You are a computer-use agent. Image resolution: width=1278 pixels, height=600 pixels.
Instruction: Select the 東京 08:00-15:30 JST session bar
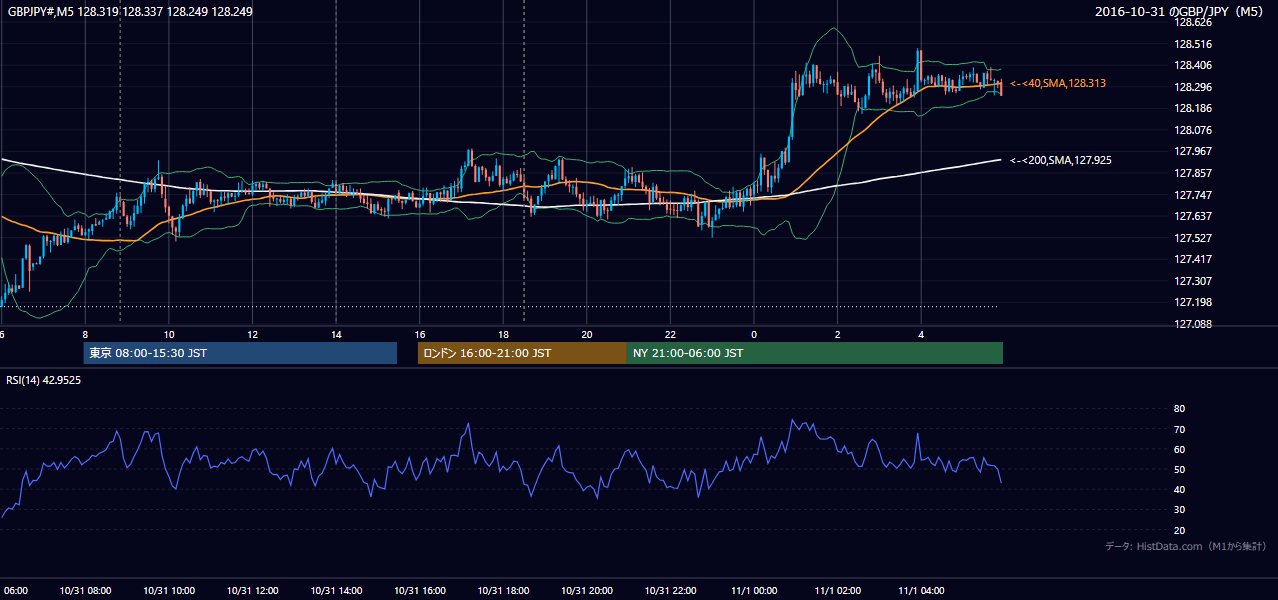(240, 353)
